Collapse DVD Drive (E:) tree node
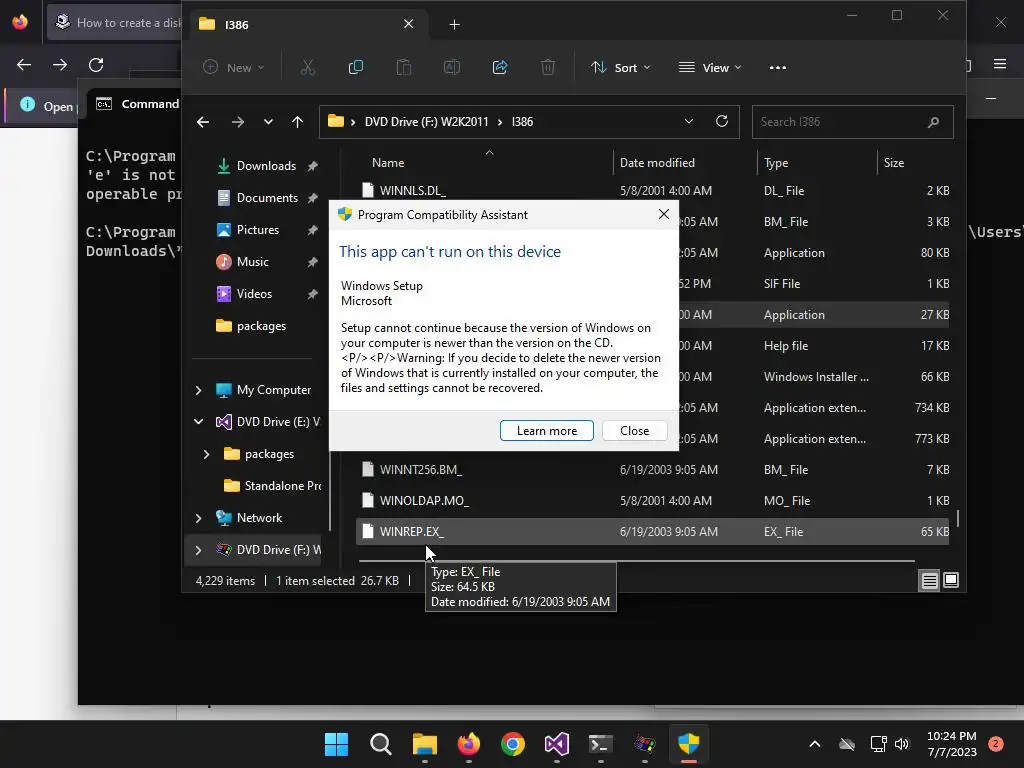Image resolution: width=1024 pixels, height=768 pixels. tap(199, 422)
